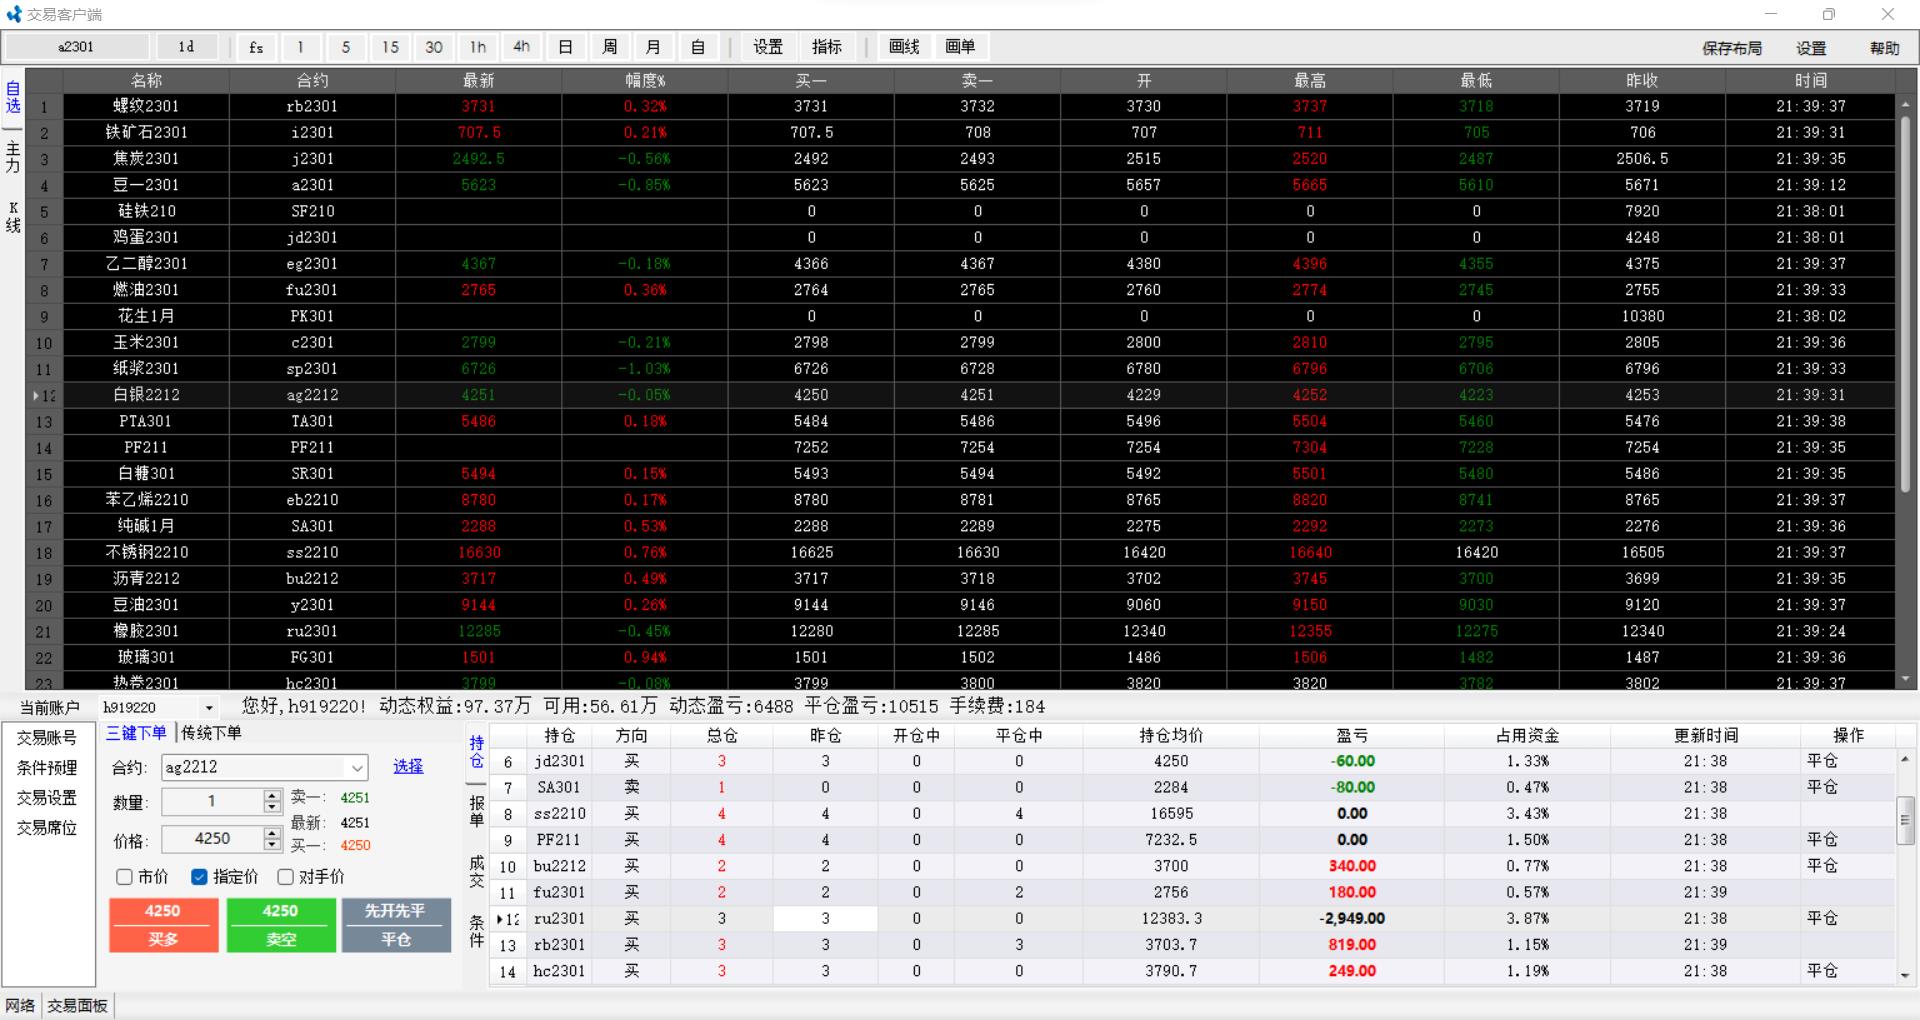The image size is (1920, 1020).
Task: Click the a2301 contract code box
Action: [77, 47]
